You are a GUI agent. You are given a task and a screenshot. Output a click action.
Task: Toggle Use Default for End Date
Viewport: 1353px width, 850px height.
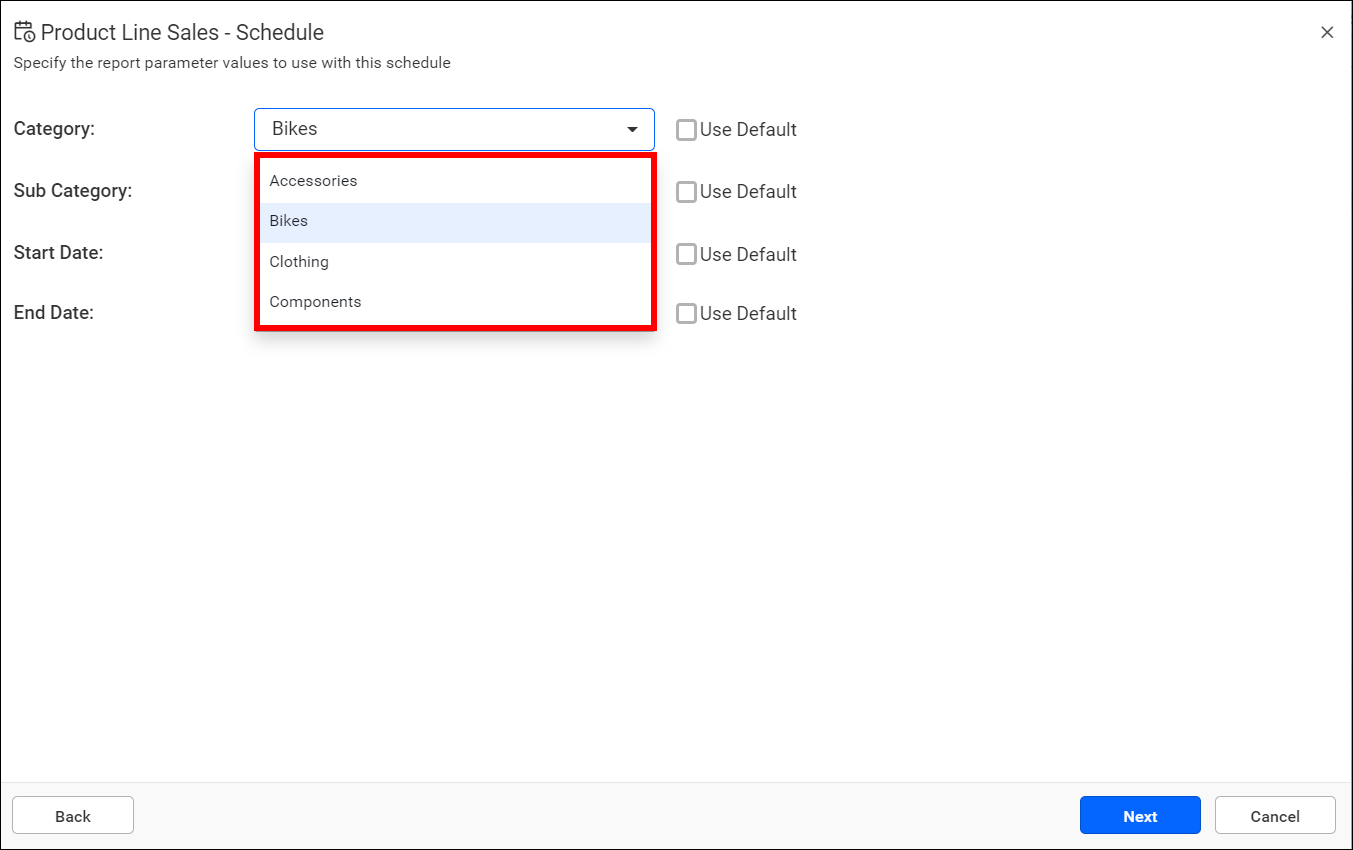pos(686,313)
